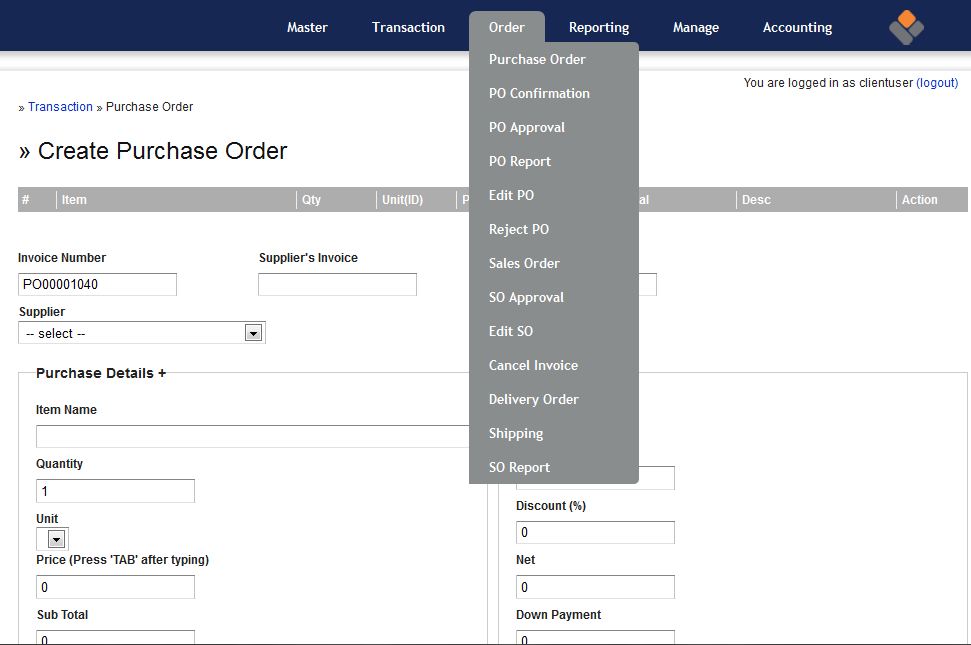Click the Supplier's Invoice input field

[337, 284]
